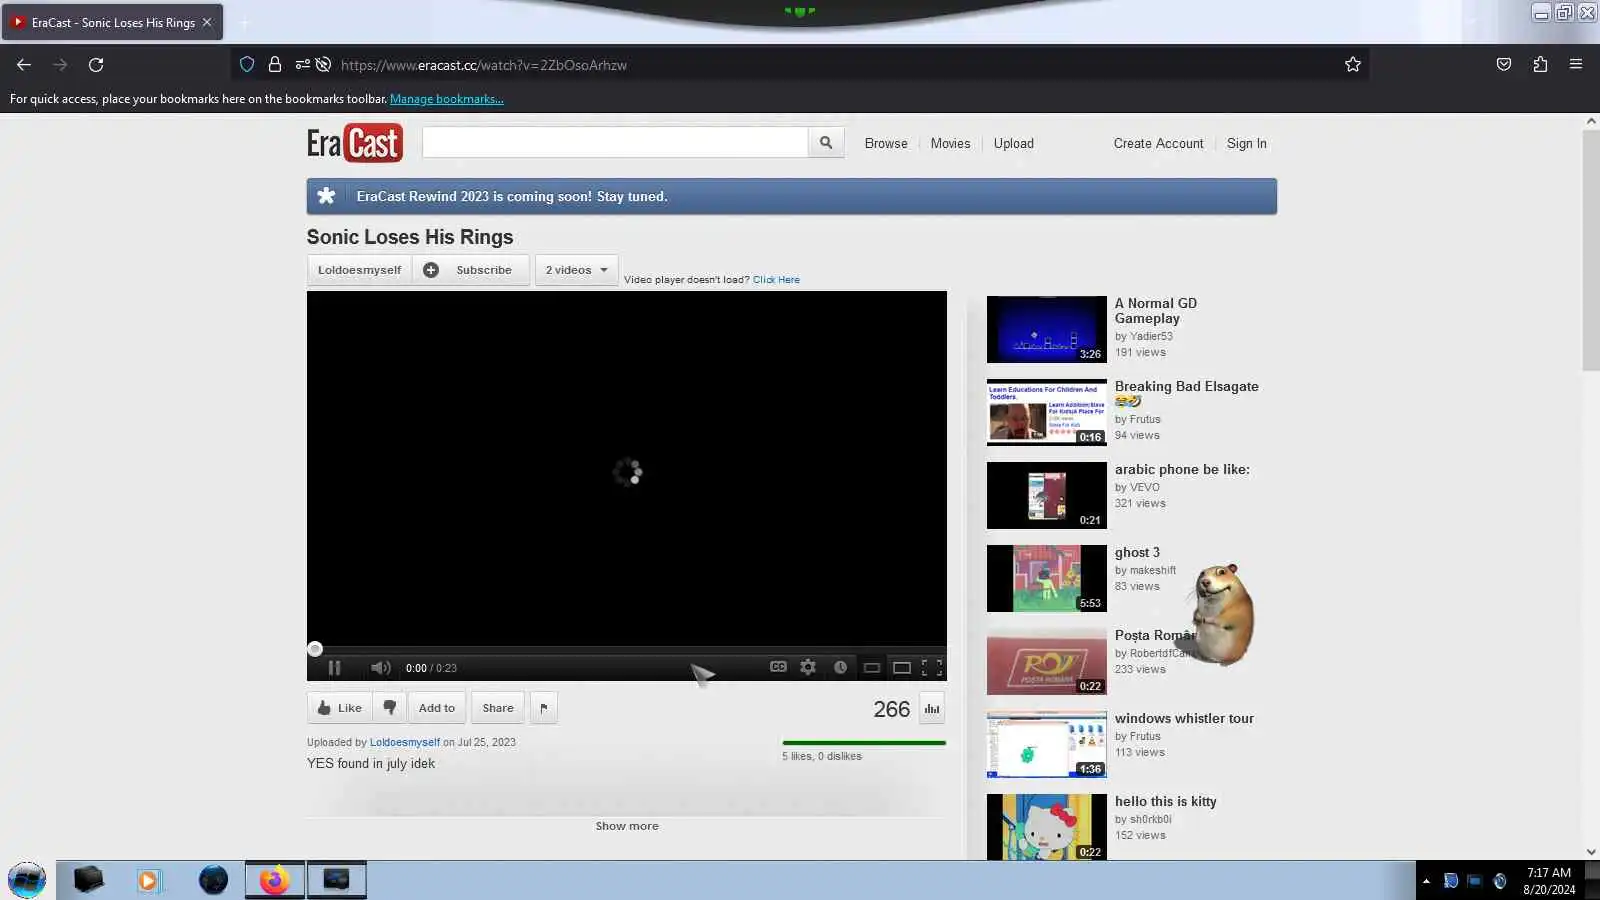Select EraCast Sonic Loses His Rings tab
This screenshot has width=1600, height=900.
click(x=112, y=22)
